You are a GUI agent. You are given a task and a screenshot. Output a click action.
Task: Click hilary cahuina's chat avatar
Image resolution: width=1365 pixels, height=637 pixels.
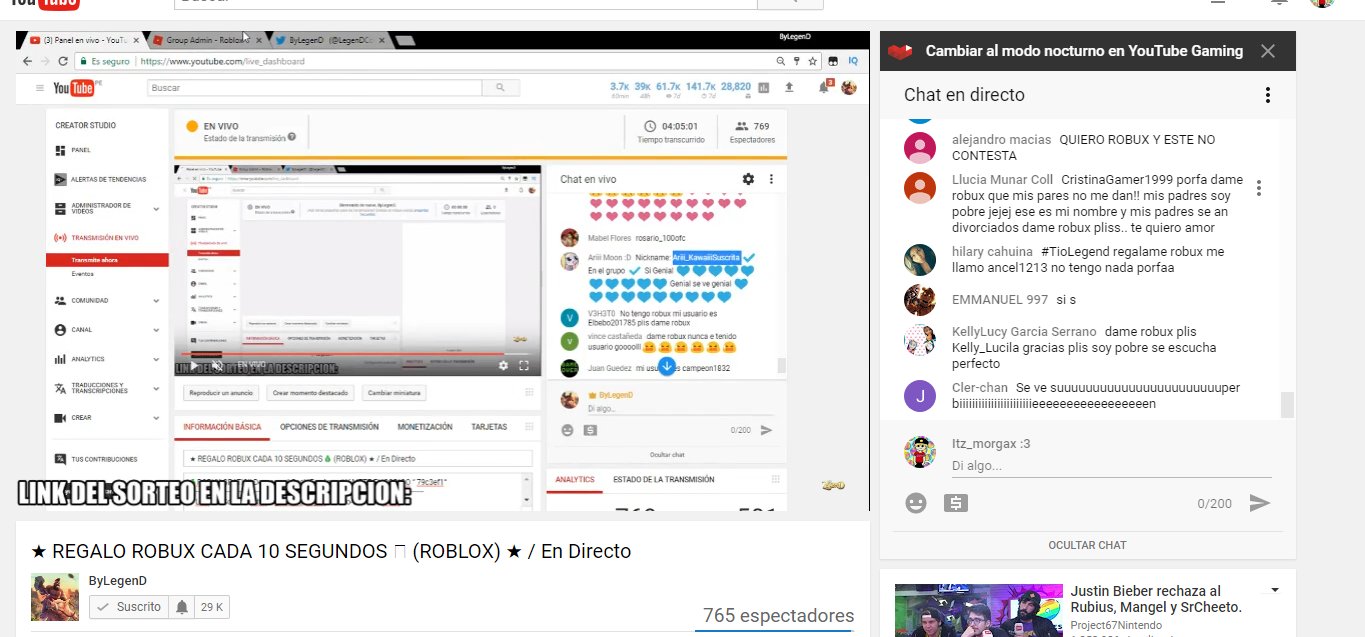(920, 260)
